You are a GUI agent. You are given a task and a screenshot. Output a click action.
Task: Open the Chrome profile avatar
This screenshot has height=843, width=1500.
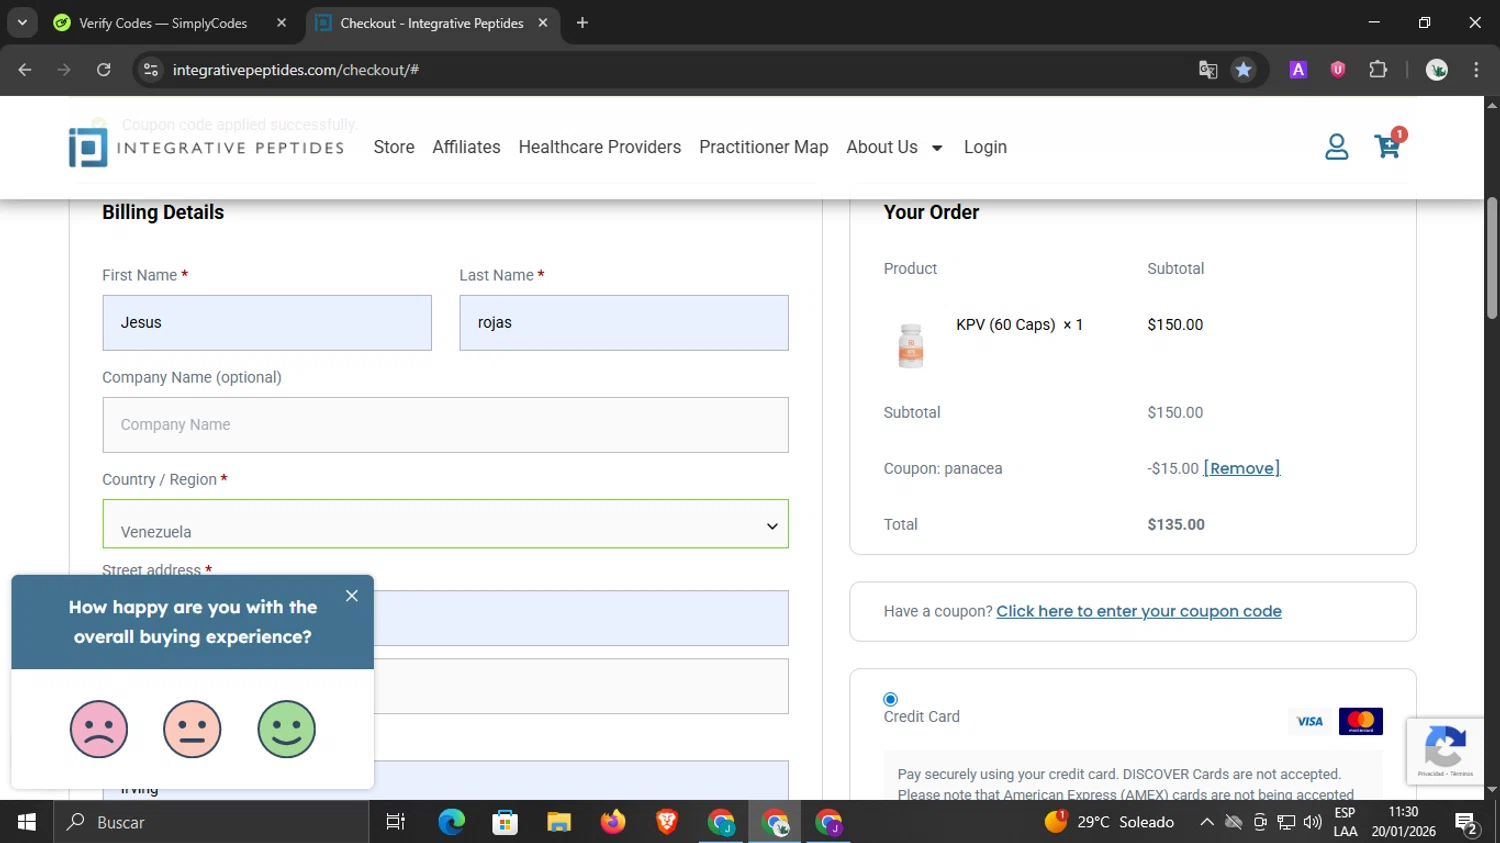tap(1437, 70)
